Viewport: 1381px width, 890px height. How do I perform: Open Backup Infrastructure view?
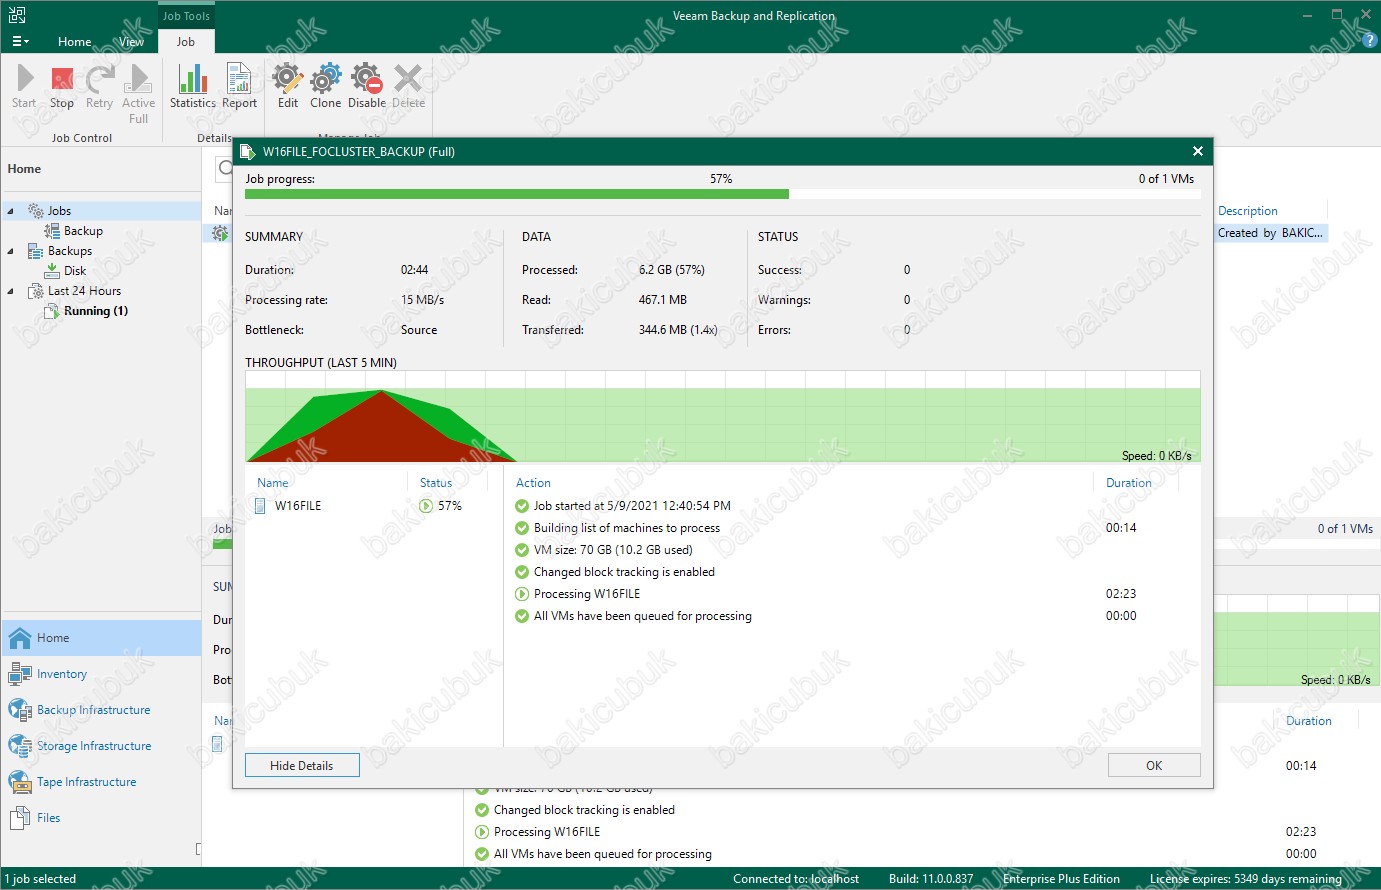tap(102, 710)
